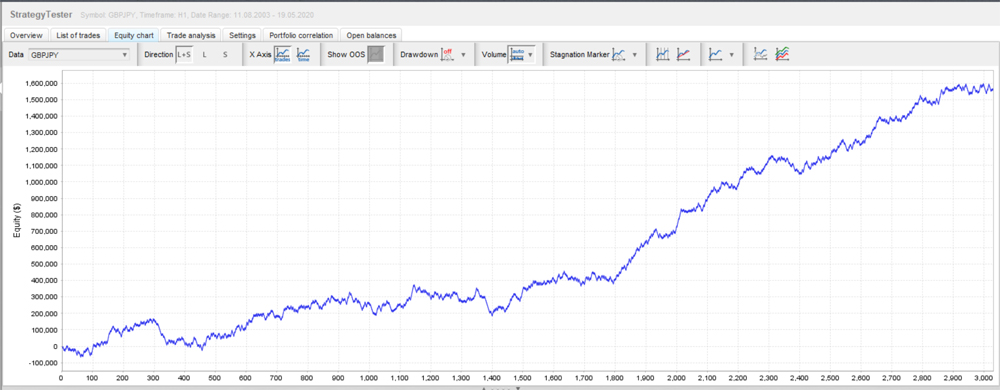Click the Drawdown off icon
Image resolution: width=1000 pixels, height=390 pixels.
point(447,55)
